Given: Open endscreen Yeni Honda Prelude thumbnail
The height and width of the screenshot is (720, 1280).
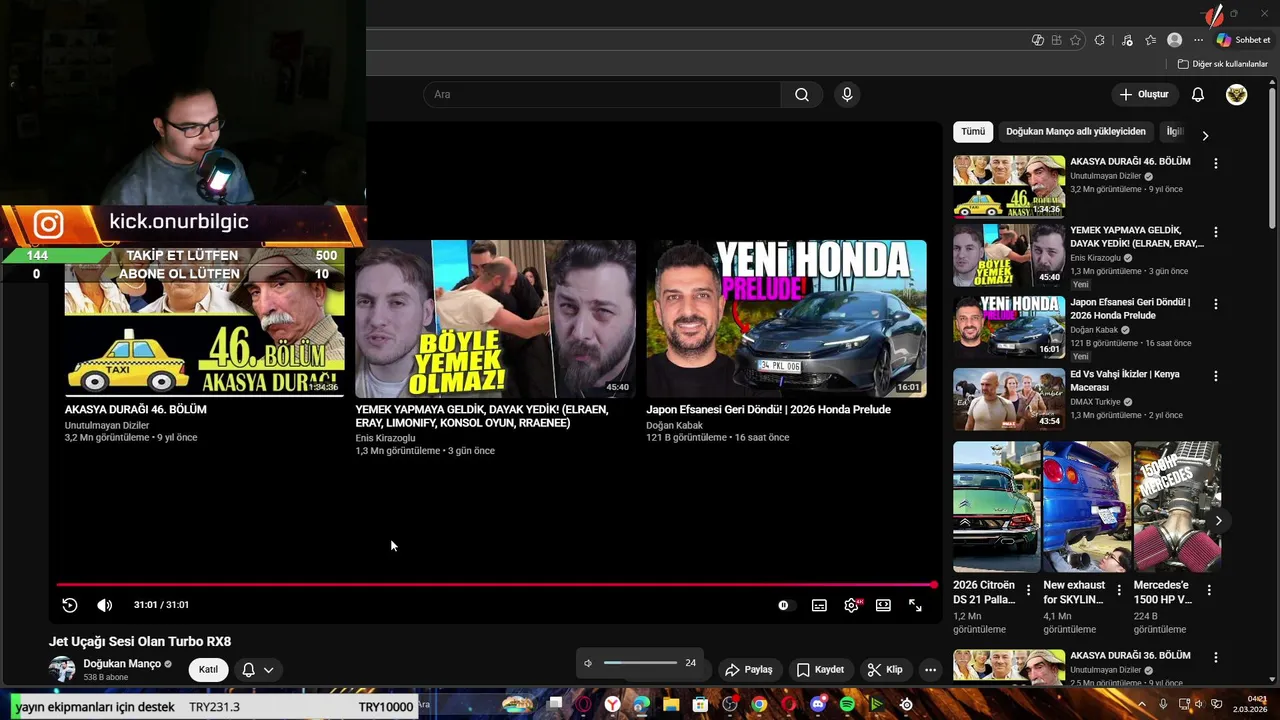Looking at the screenshot, I should (786, 319).
